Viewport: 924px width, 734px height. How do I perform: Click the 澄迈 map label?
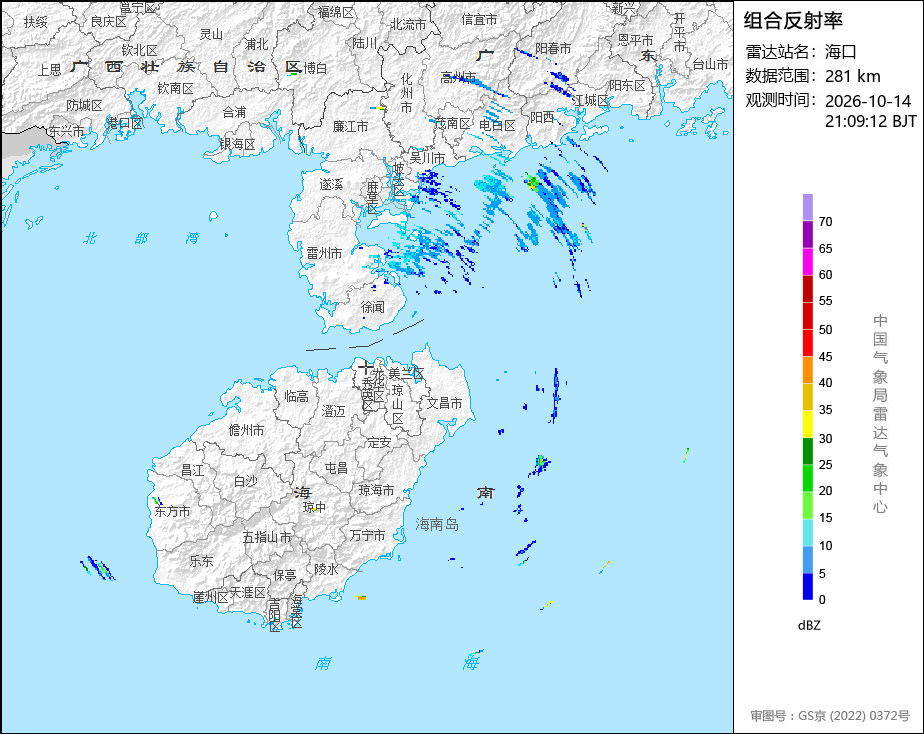(334, 411)
